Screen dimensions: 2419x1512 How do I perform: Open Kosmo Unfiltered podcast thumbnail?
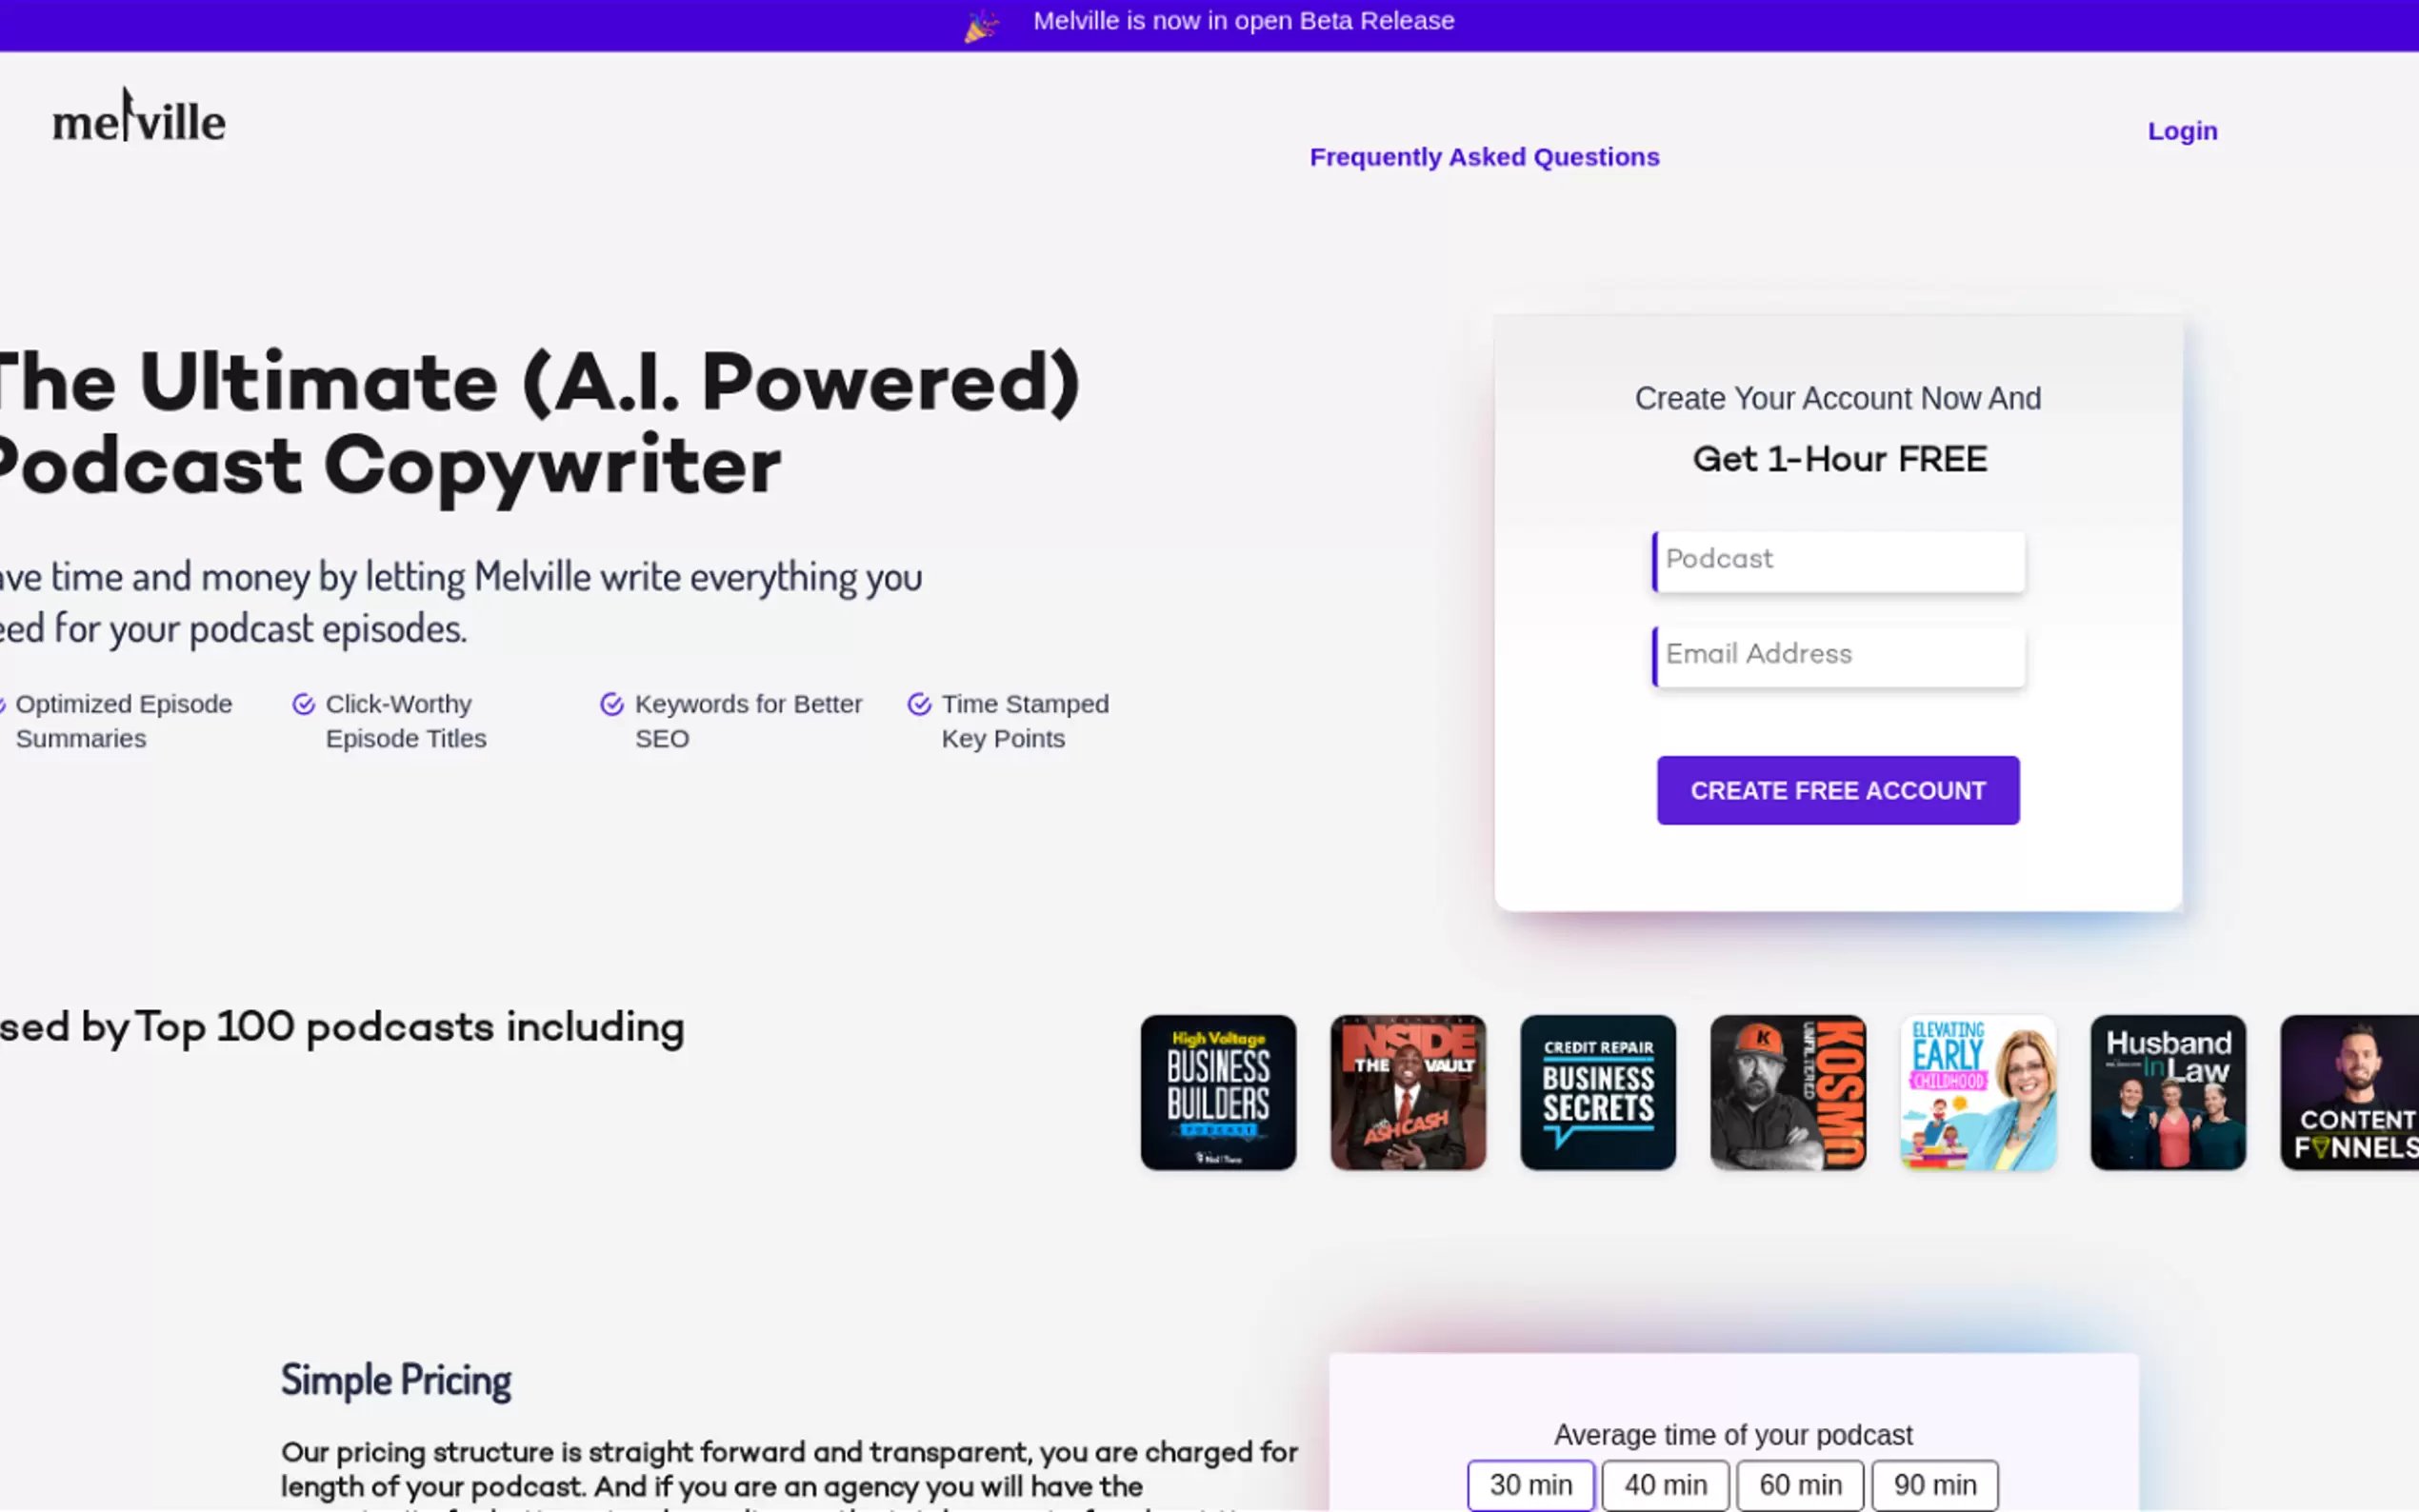(x=1788, y=1093)
